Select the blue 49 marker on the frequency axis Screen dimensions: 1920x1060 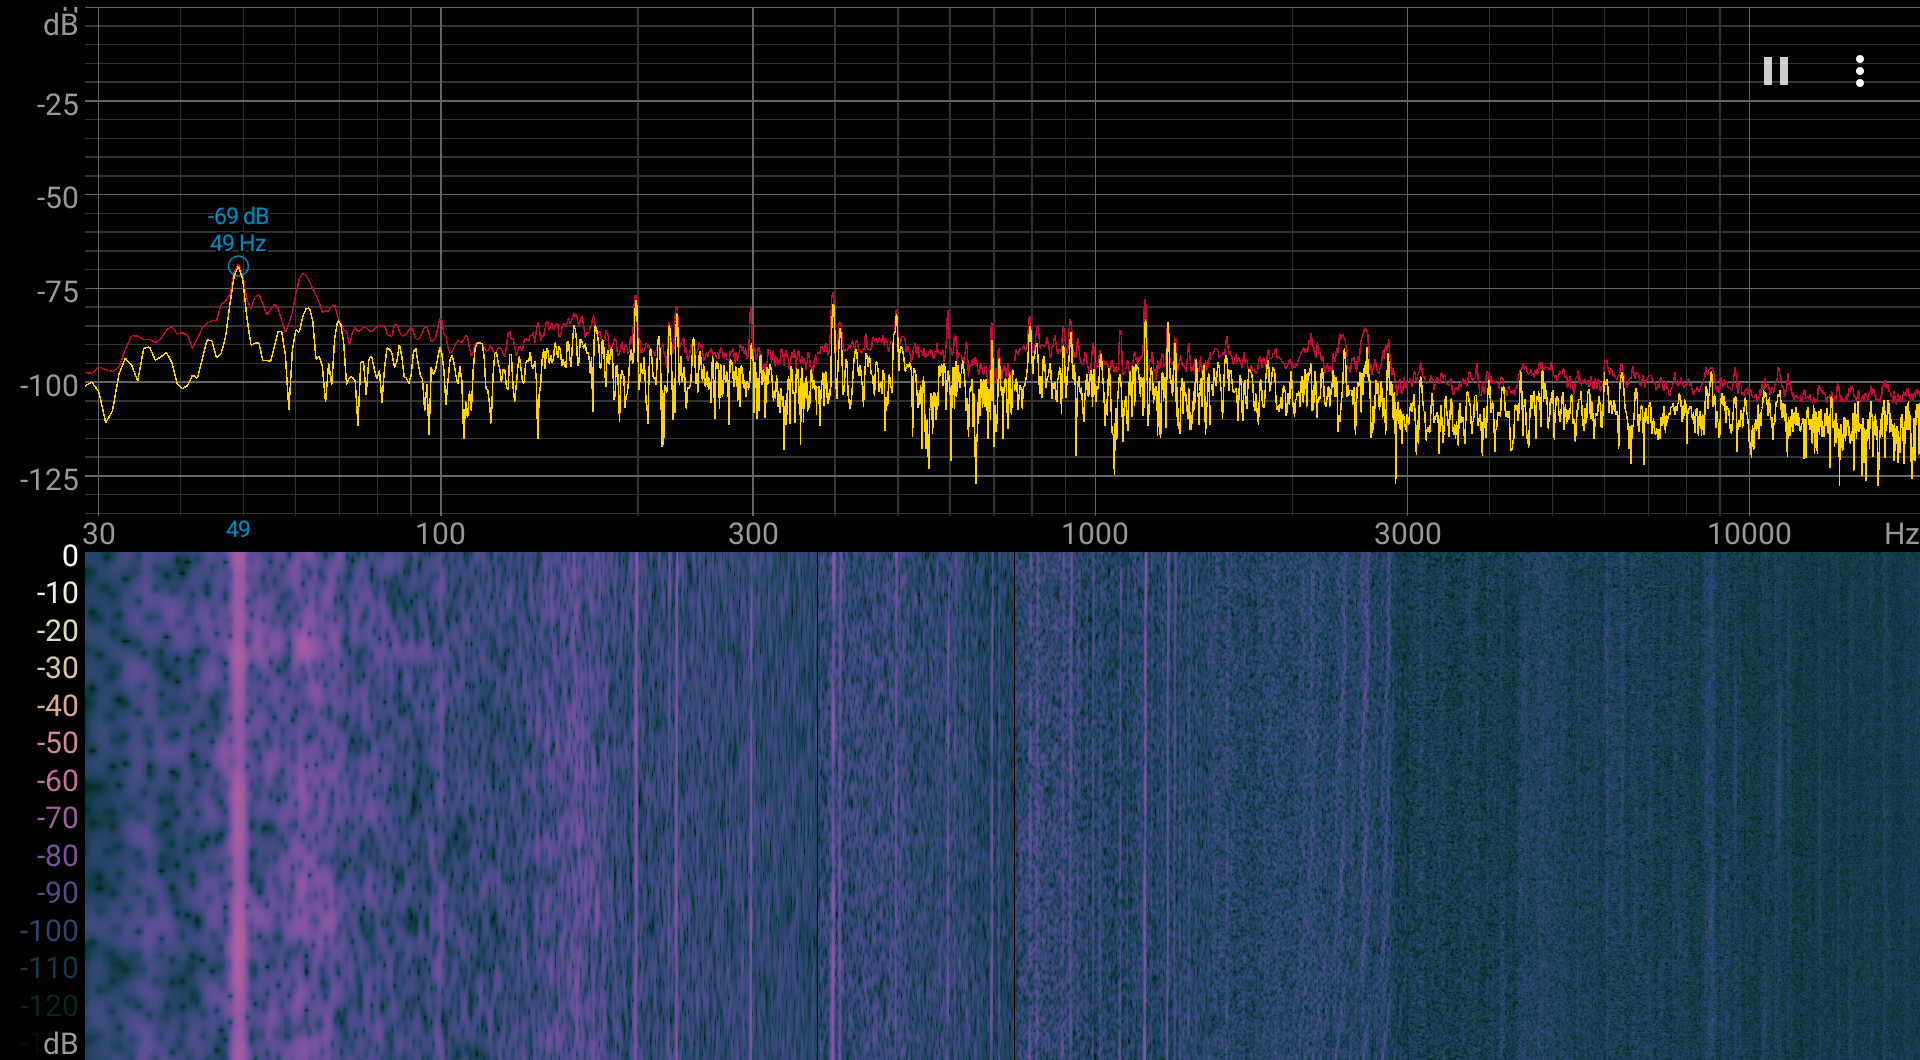238,530
